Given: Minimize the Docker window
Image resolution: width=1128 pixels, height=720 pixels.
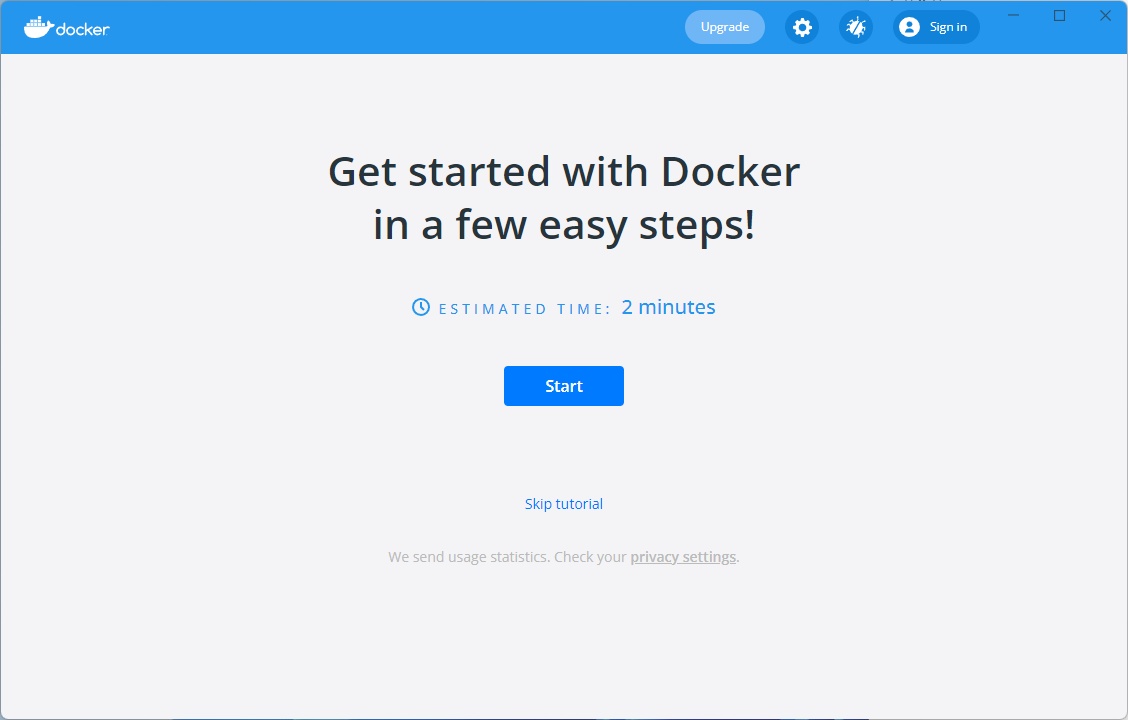Looking at the screenshot, I should coord(1014,15).
